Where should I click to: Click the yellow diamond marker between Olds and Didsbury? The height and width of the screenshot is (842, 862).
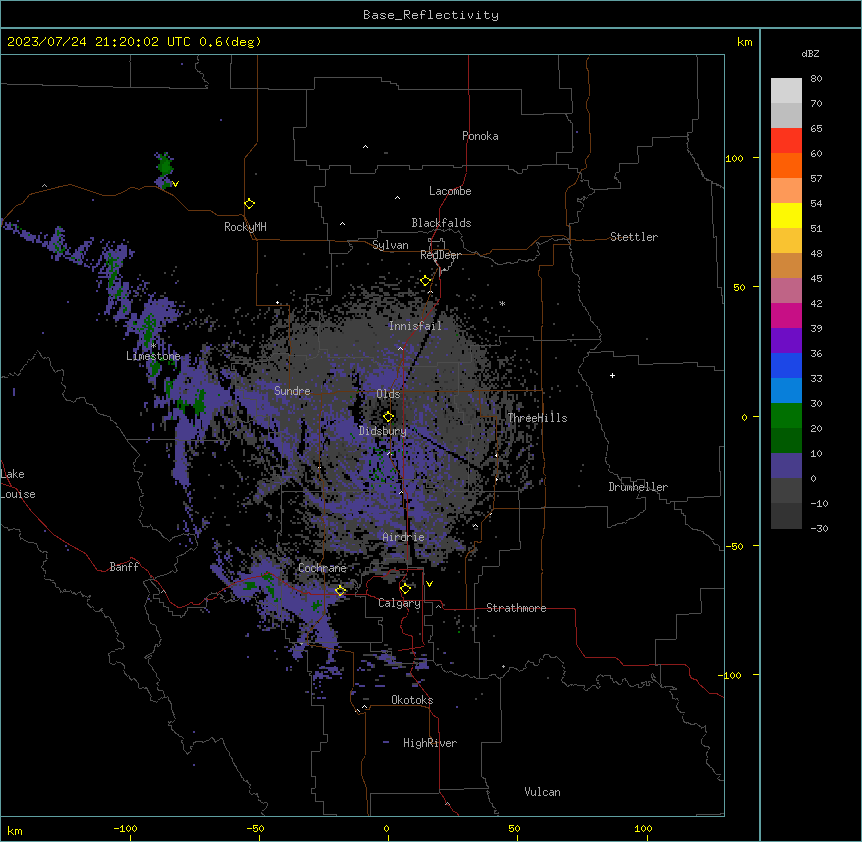pos(388,417)
